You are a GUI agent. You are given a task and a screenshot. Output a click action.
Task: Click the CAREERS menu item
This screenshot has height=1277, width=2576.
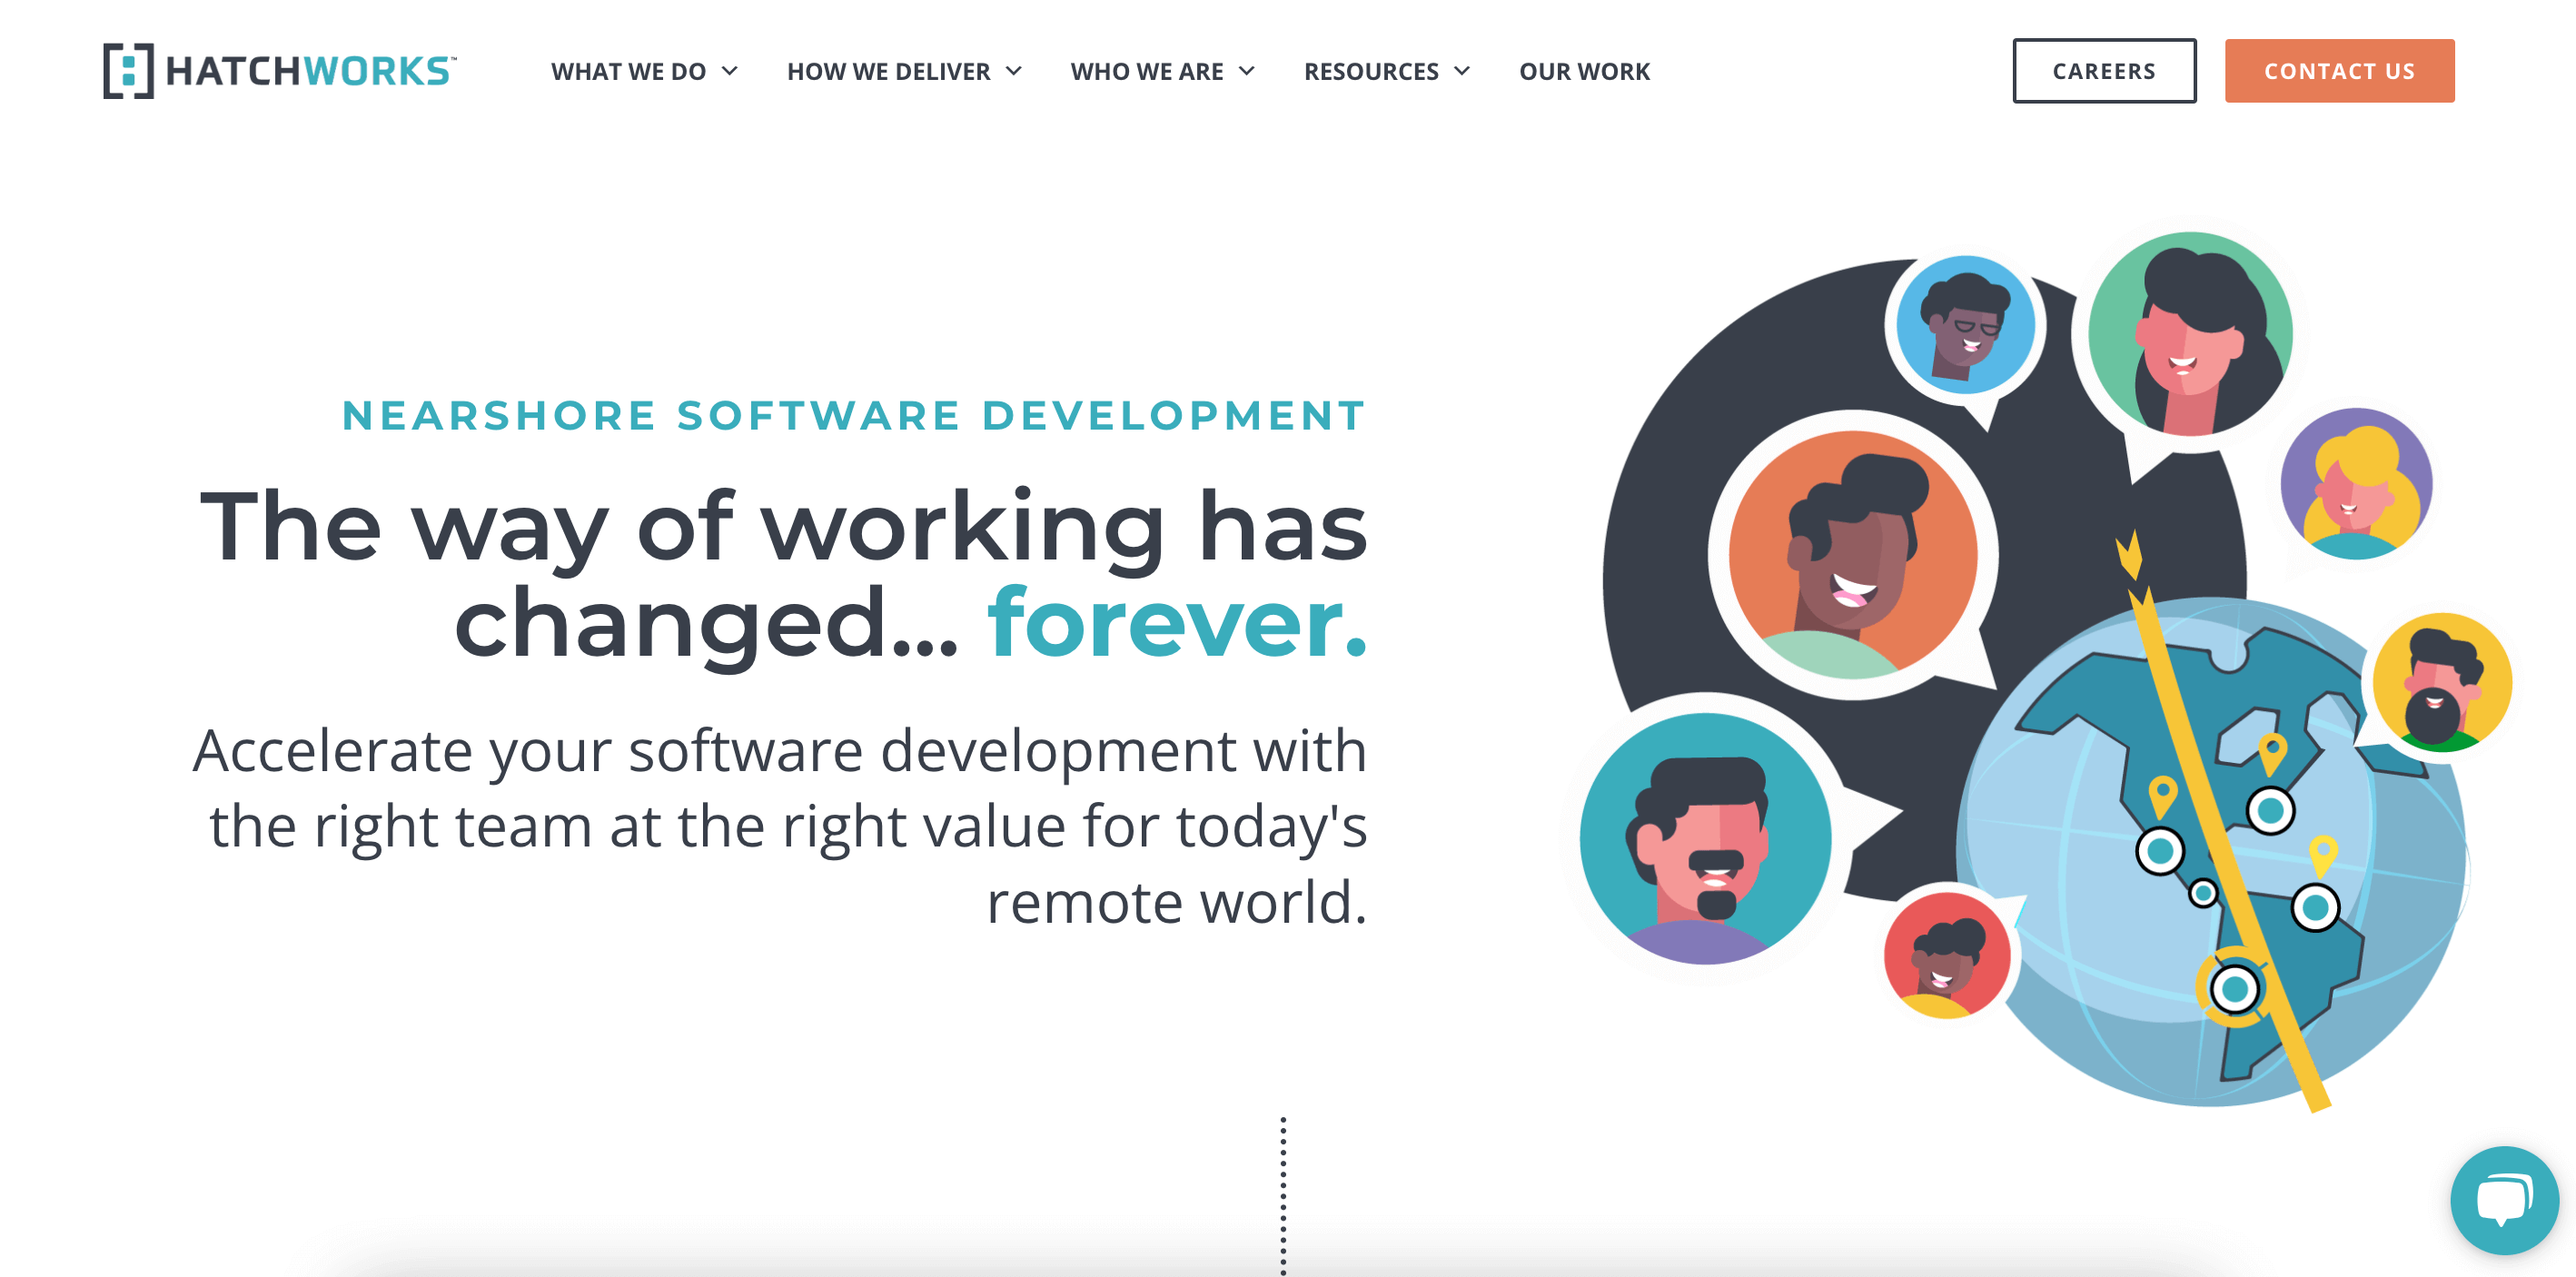pos(2105,69)
